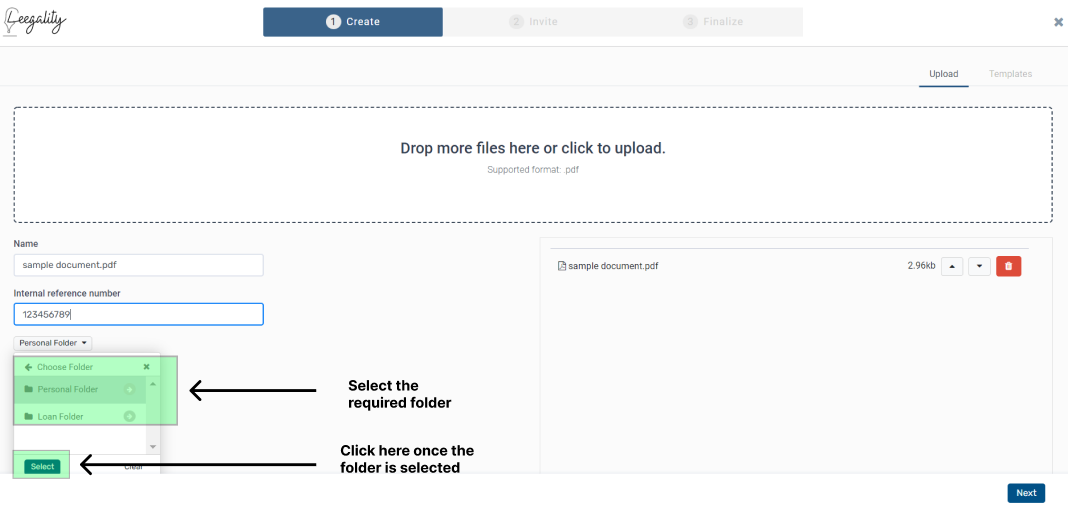Click the Leegality logo
The image size is (1068, 505).
(x=34, y=21)
